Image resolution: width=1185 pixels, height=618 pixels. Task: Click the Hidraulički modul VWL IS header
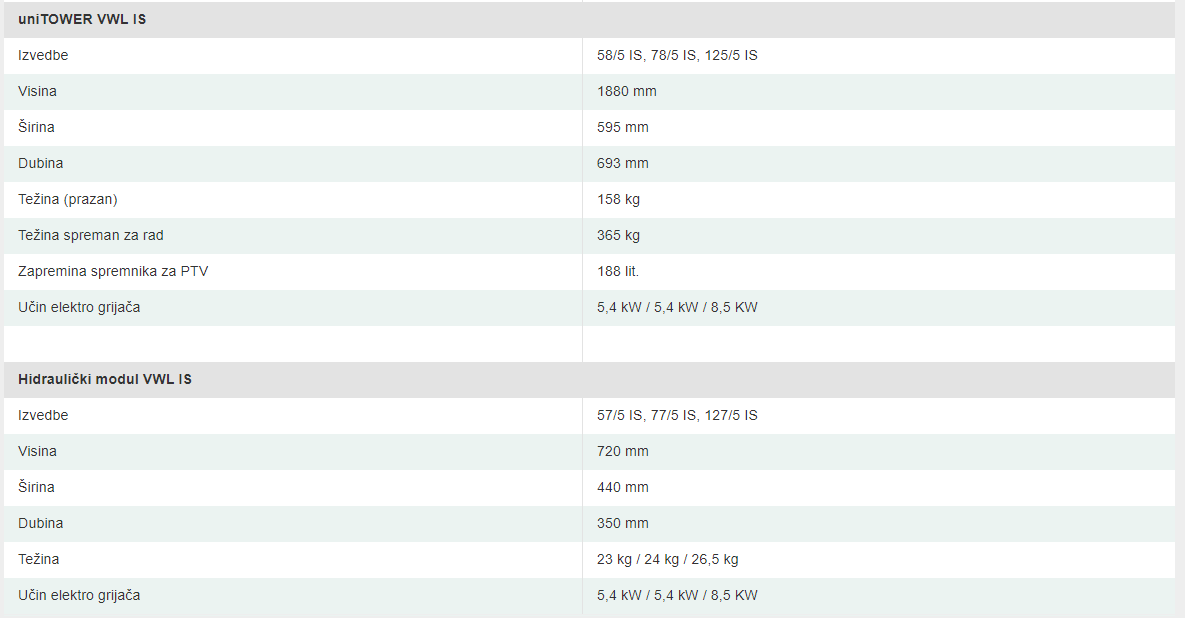coord(105,379)
